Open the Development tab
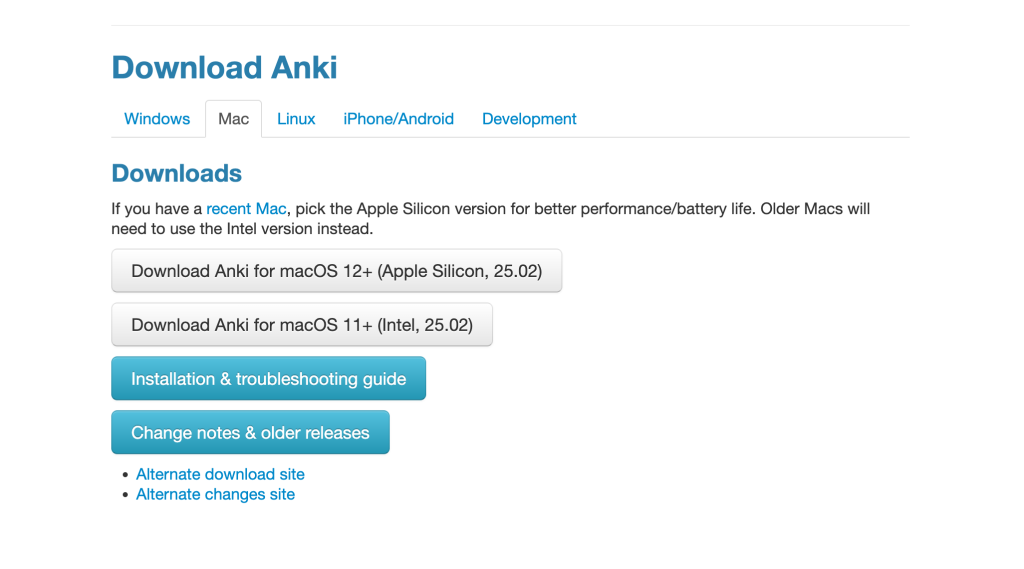This screenshot has width=1024, height=569. (529, 119)
